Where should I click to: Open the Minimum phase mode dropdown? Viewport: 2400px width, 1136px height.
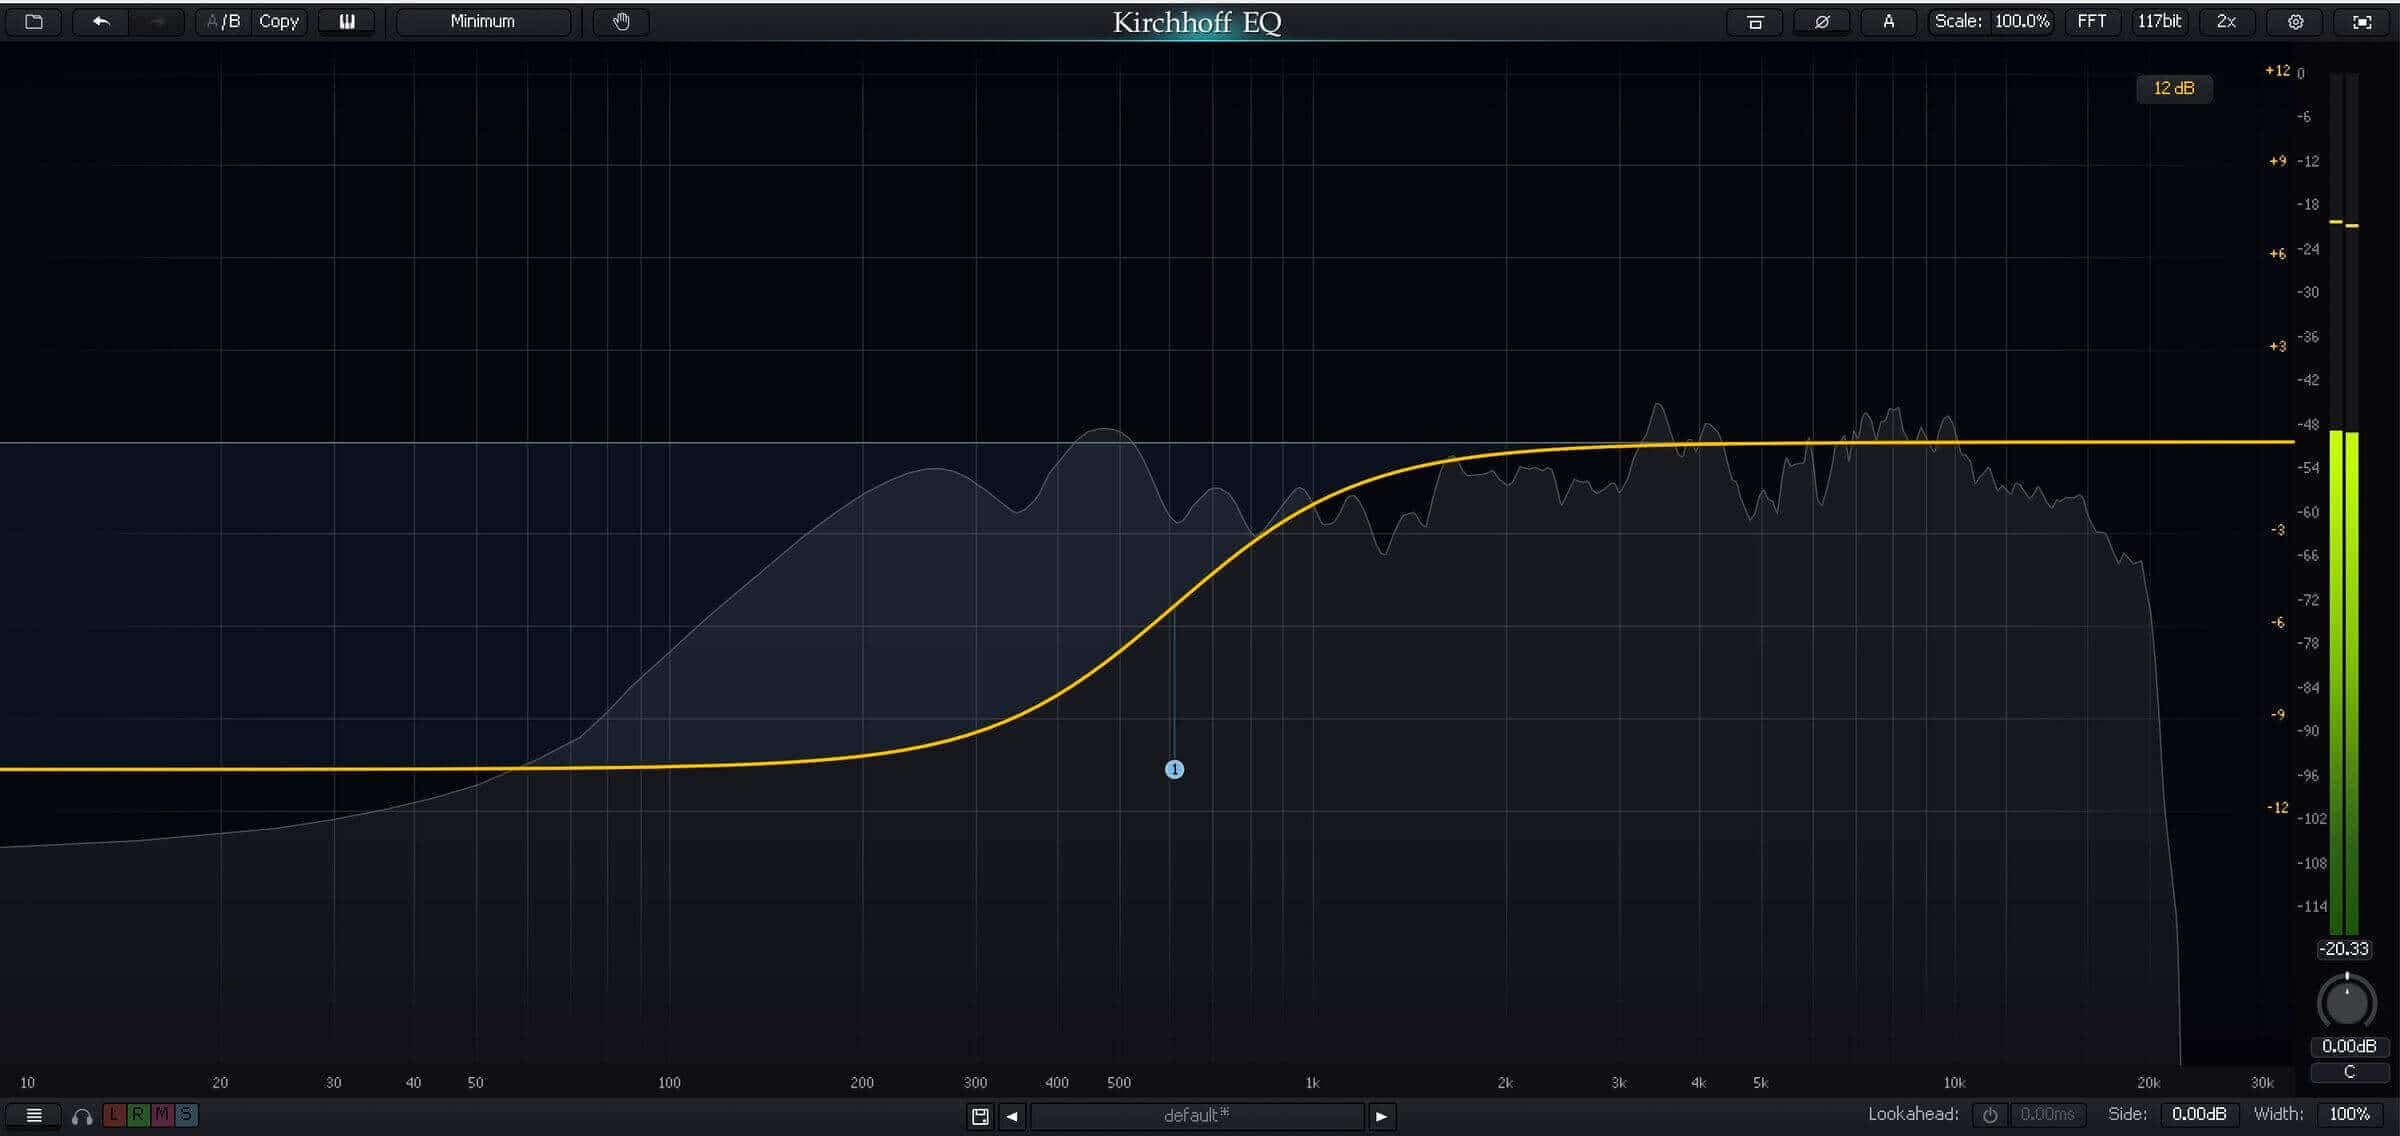(x=483, y=21)
